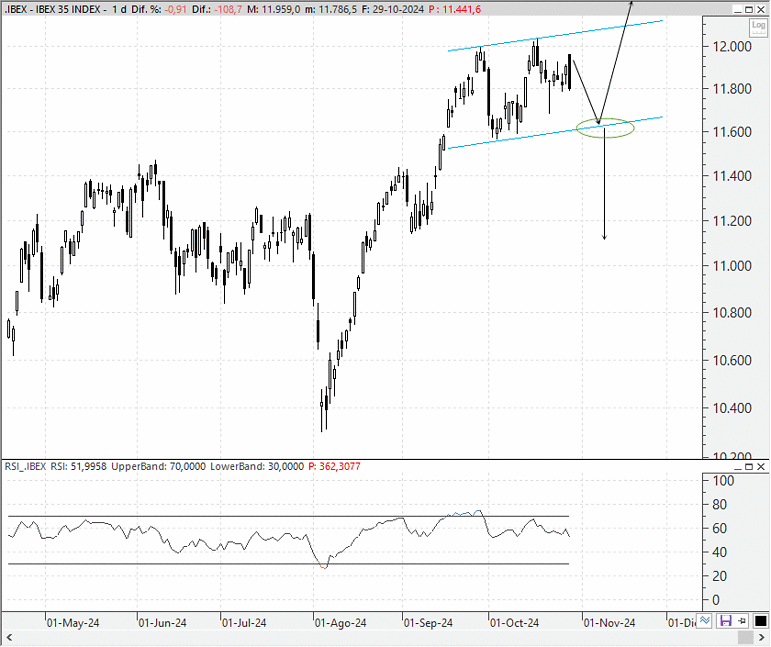Image resolution: width=771 pixels, height=647 pixels.
Task: Click the 'RSI: 51,9958' value
Action: 78,466
